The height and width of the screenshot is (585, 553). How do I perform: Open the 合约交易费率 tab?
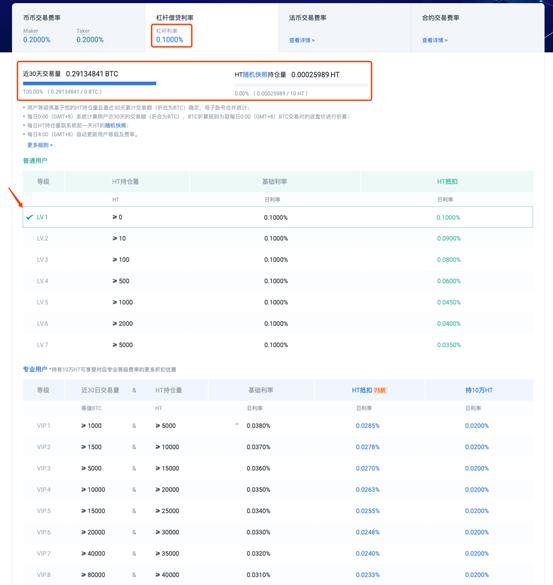coord(477,28)
